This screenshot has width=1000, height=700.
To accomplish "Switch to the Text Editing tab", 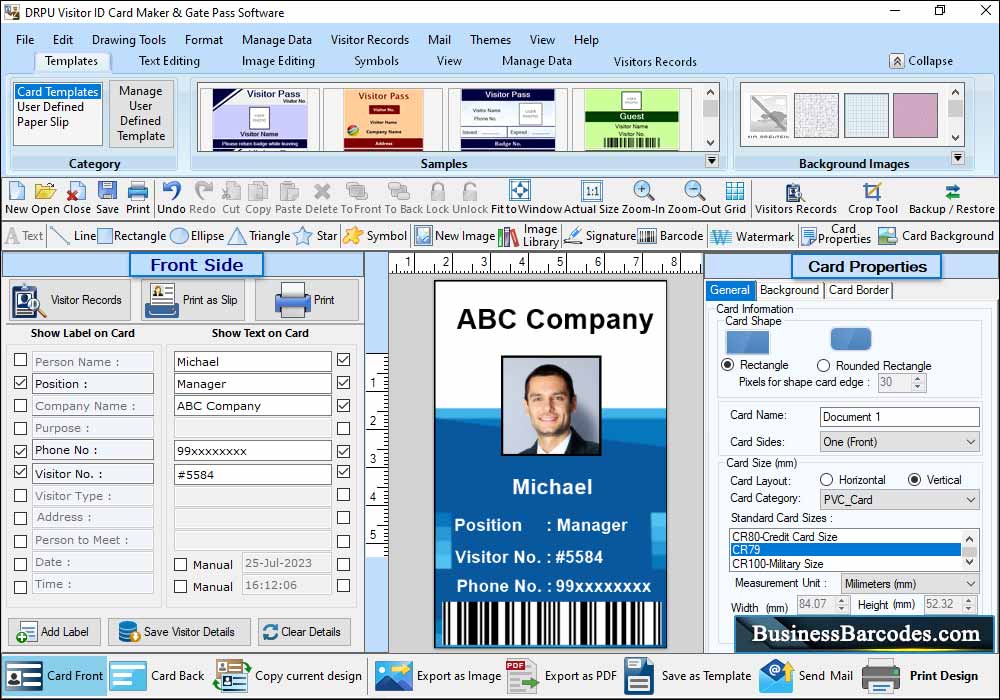I will point(169,61).
